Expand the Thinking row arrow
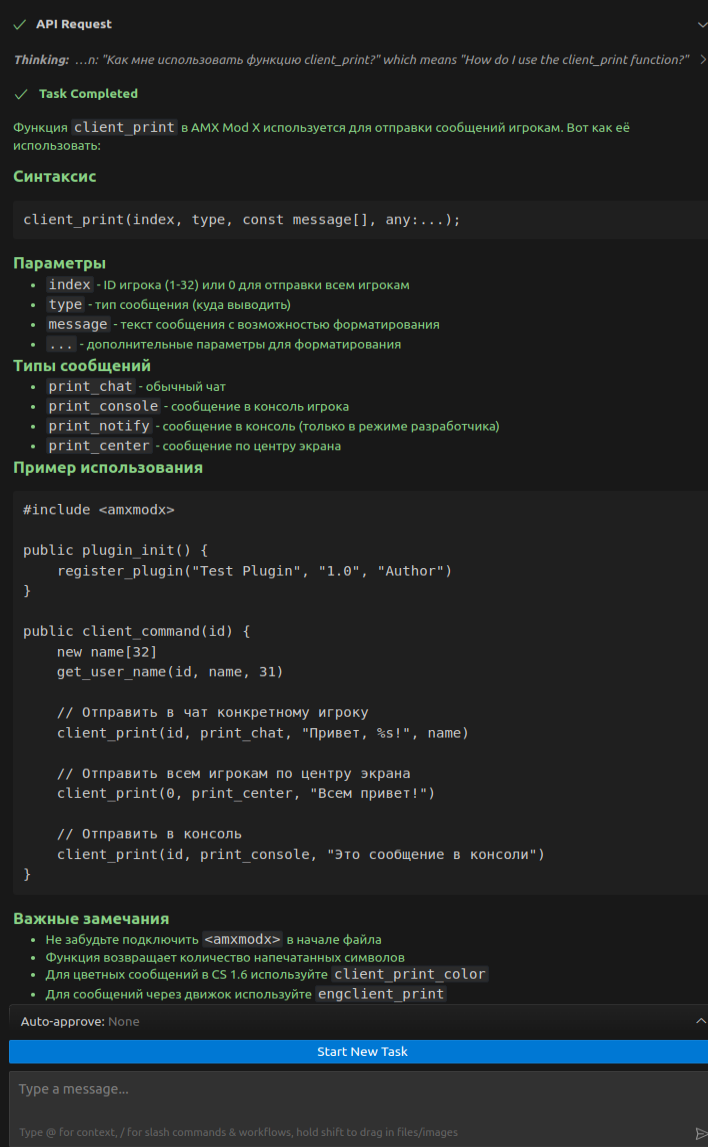 [702, 60]
